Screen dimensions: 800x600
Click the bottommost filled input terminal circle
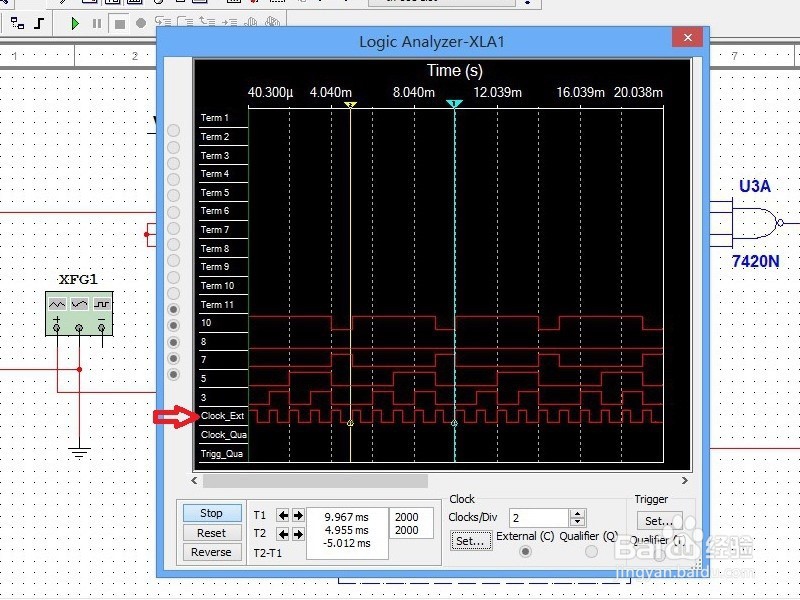pos(173,374)
